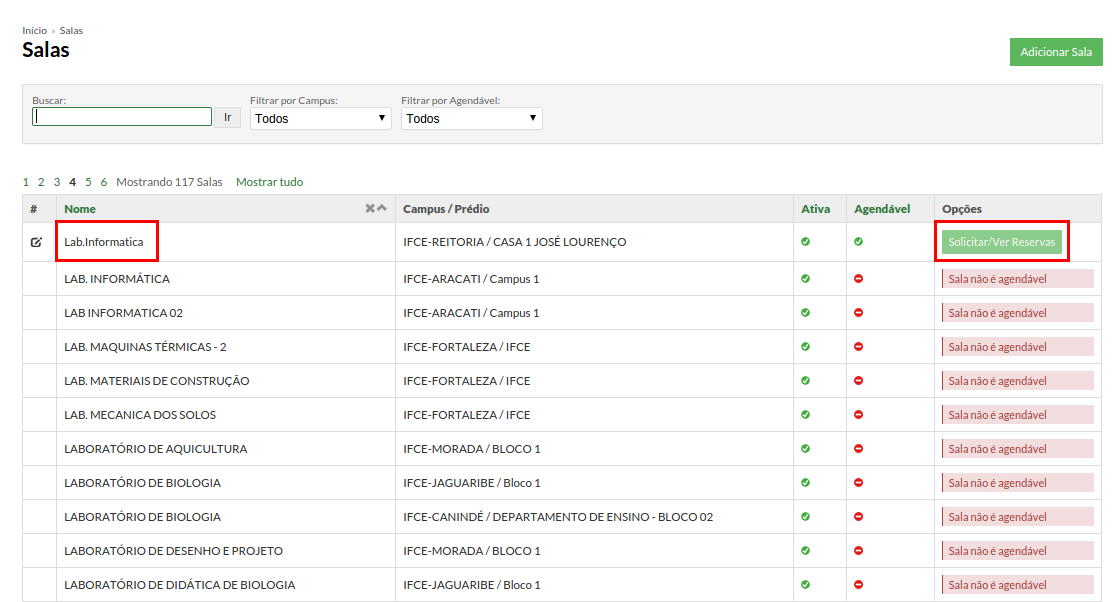Click 'Sala não é agendável' for LAB. INFORMÁTICA
The image size is (1119, 602).
pos(1018,279)
